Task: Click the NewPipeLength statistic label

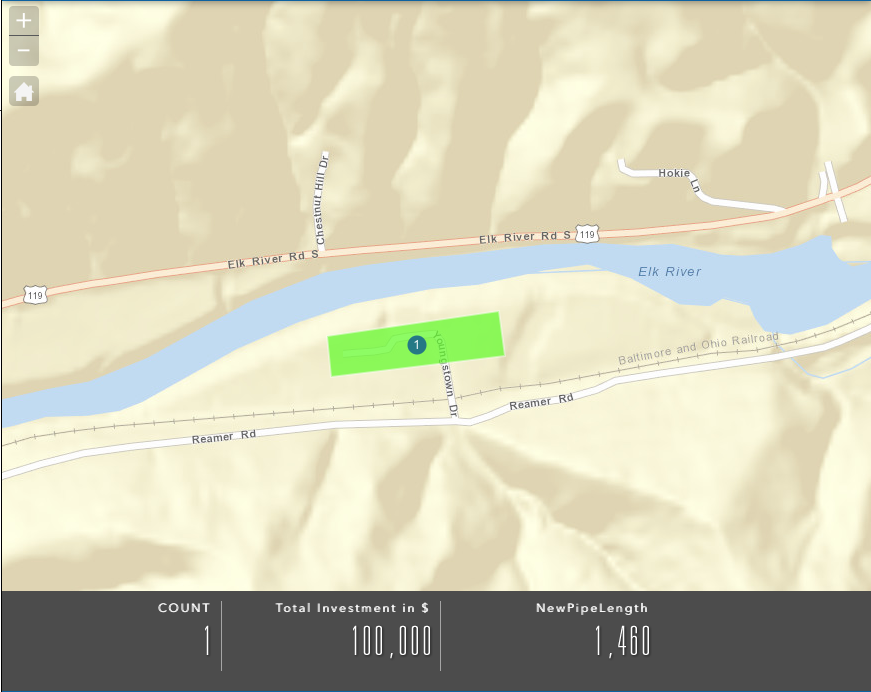Action: coord(592,608)
